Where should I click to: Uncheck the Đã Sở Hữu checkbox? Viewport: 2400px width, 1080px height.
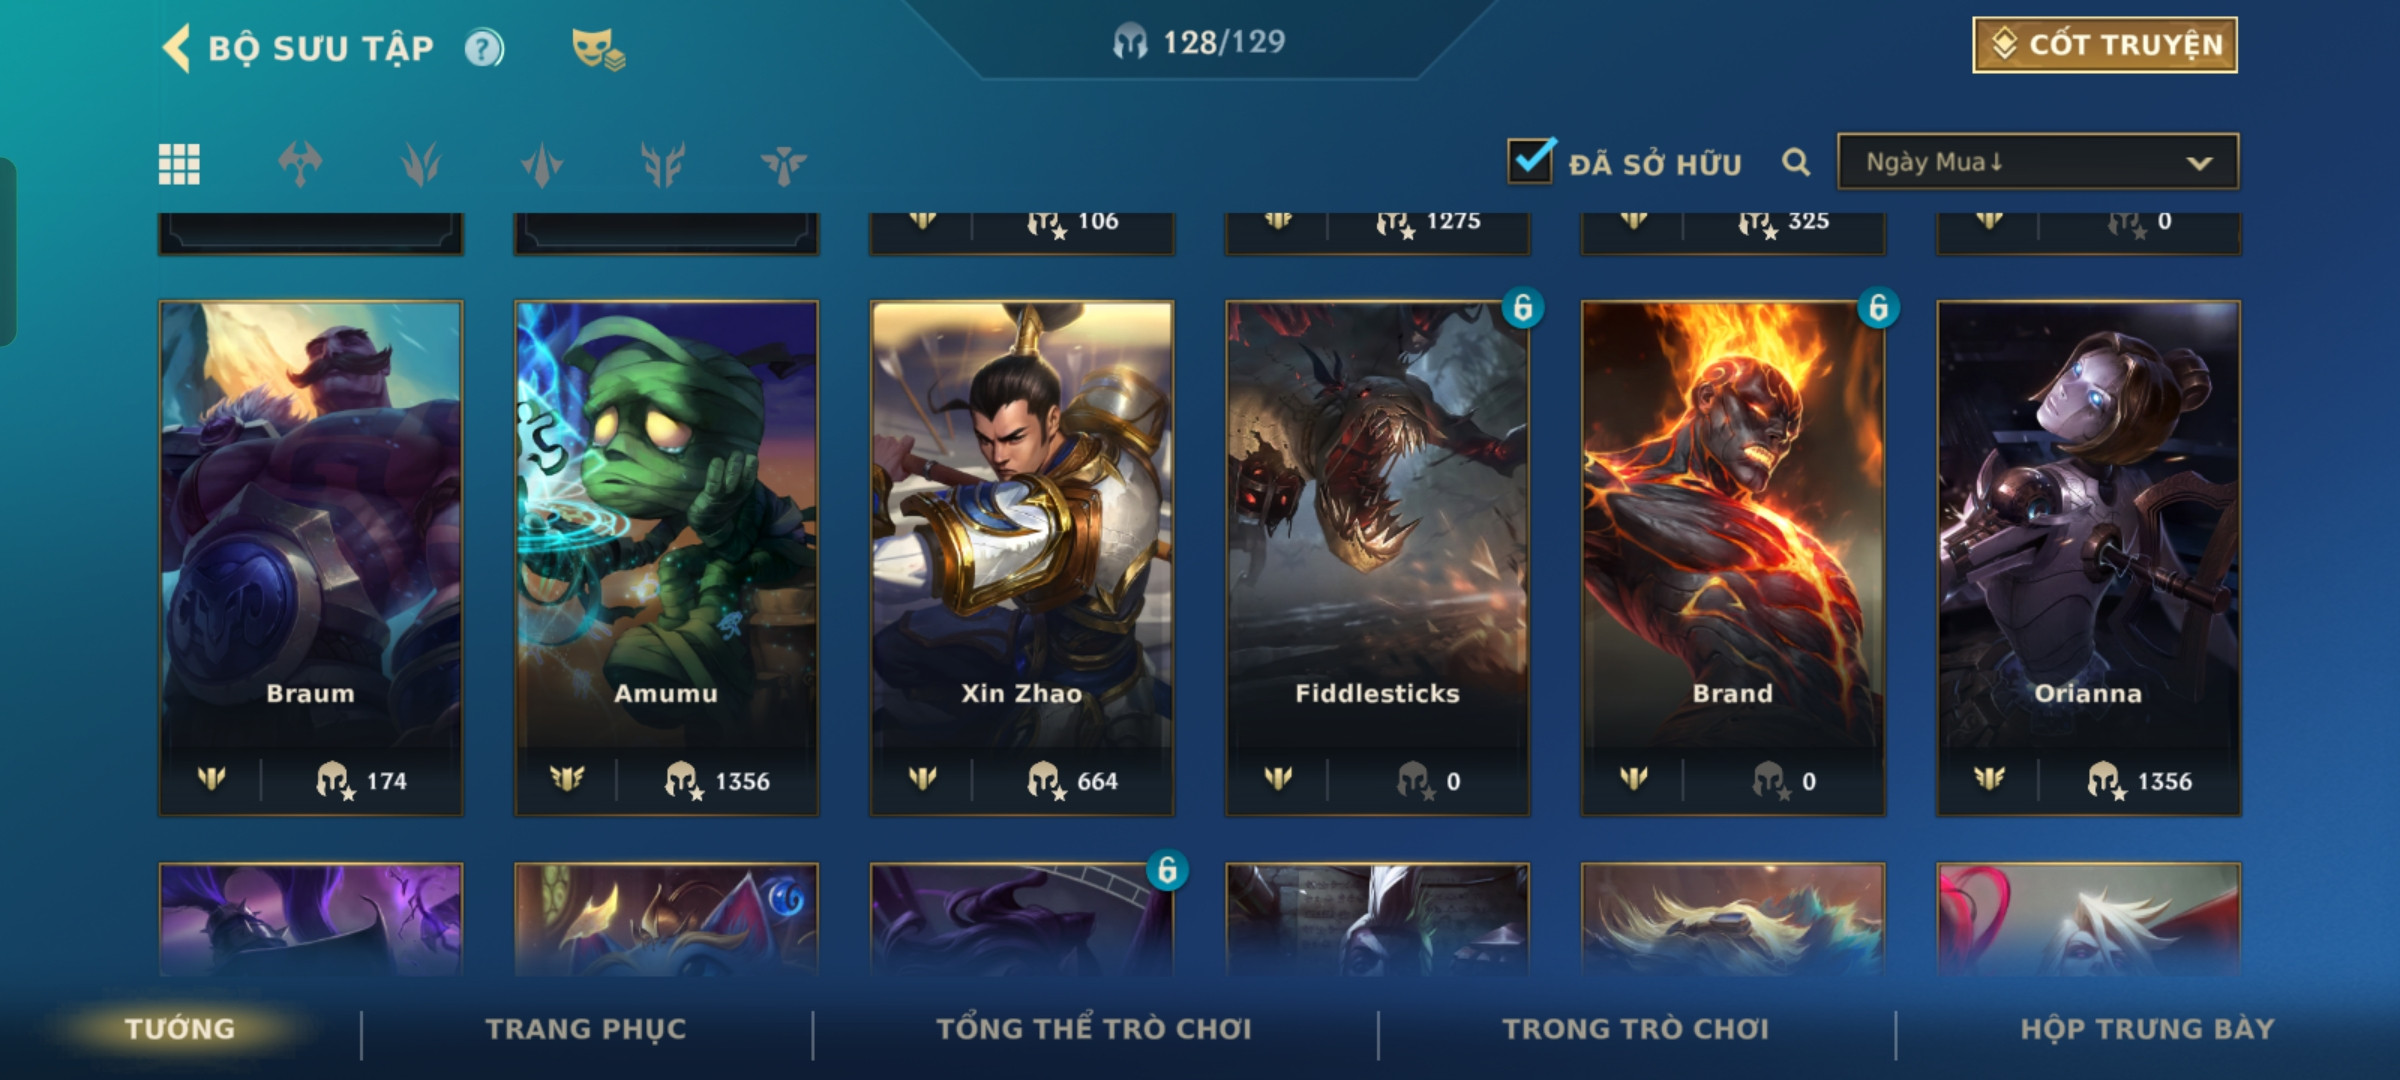click(1530, 160)
